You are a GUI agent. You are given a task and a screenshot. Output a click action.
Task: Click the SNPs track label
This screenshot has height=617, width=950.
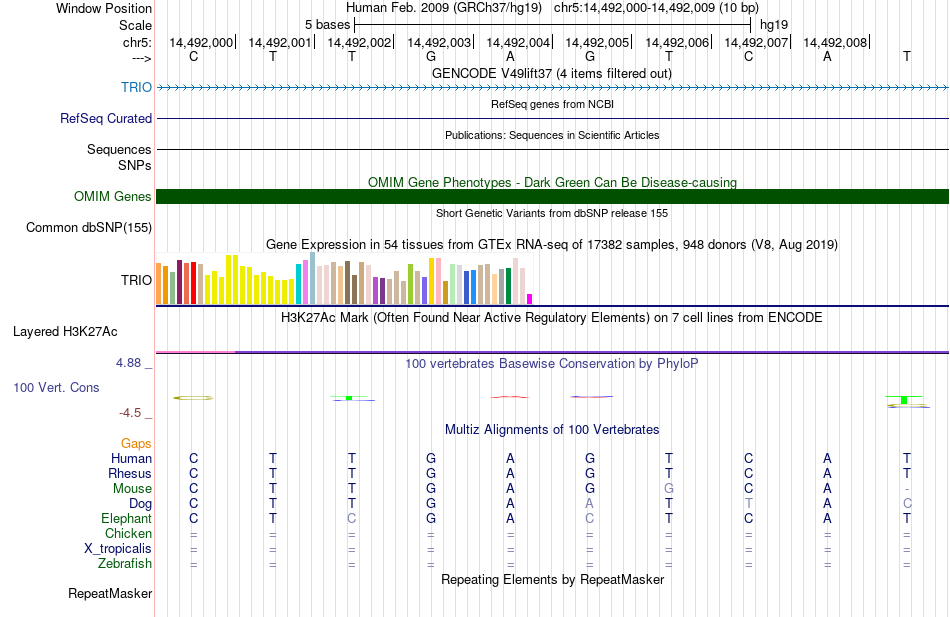(x=135, y=165)
